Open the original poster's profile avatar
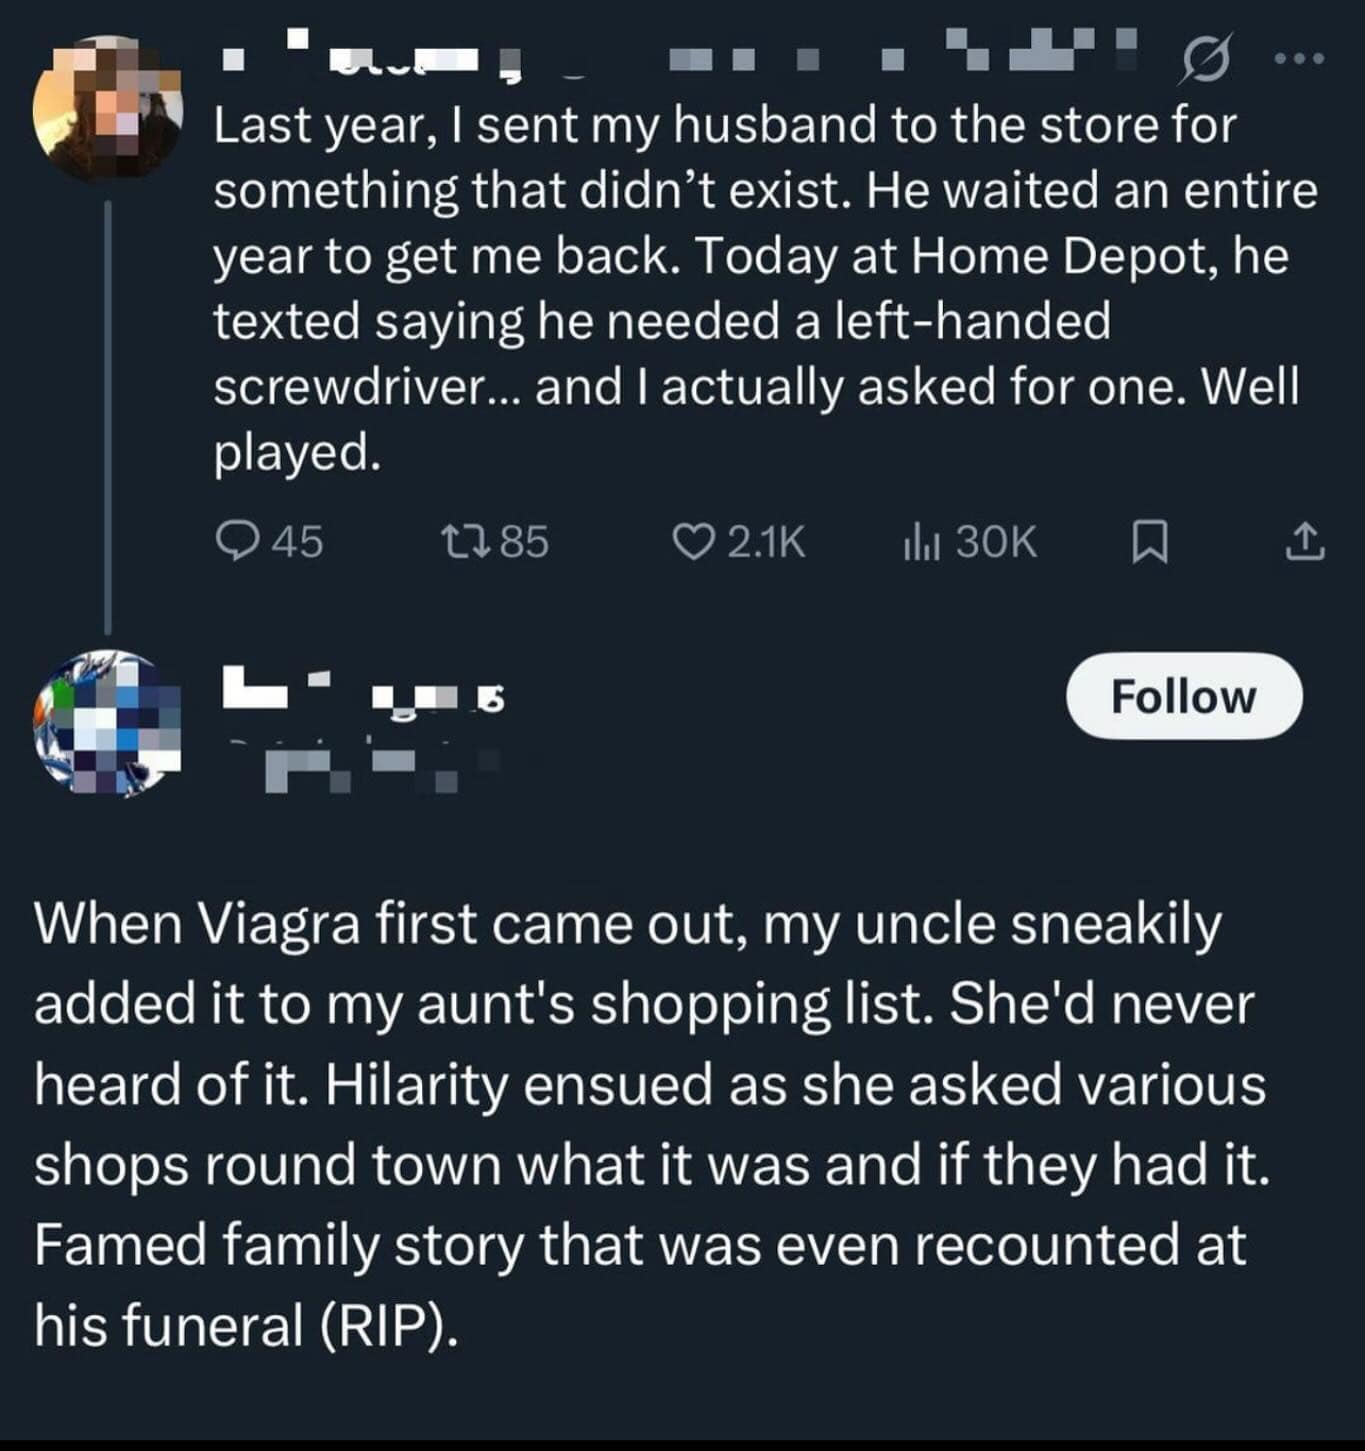 (107, 108)
